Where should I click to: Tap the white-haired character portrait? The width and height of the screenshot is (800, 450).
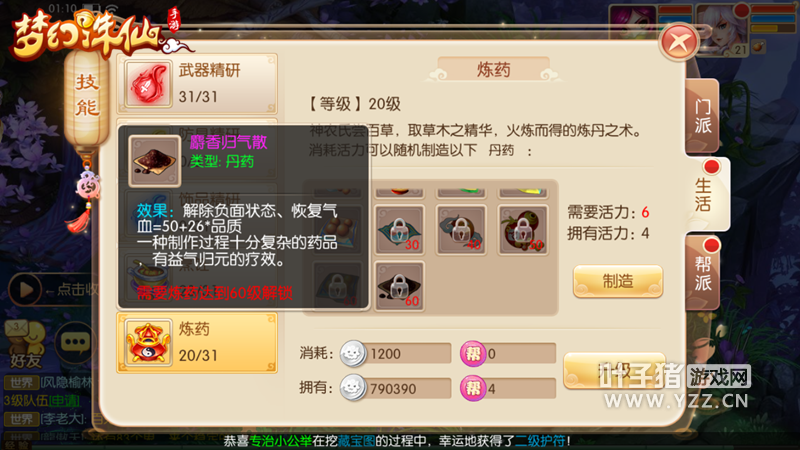click(723, 30)
